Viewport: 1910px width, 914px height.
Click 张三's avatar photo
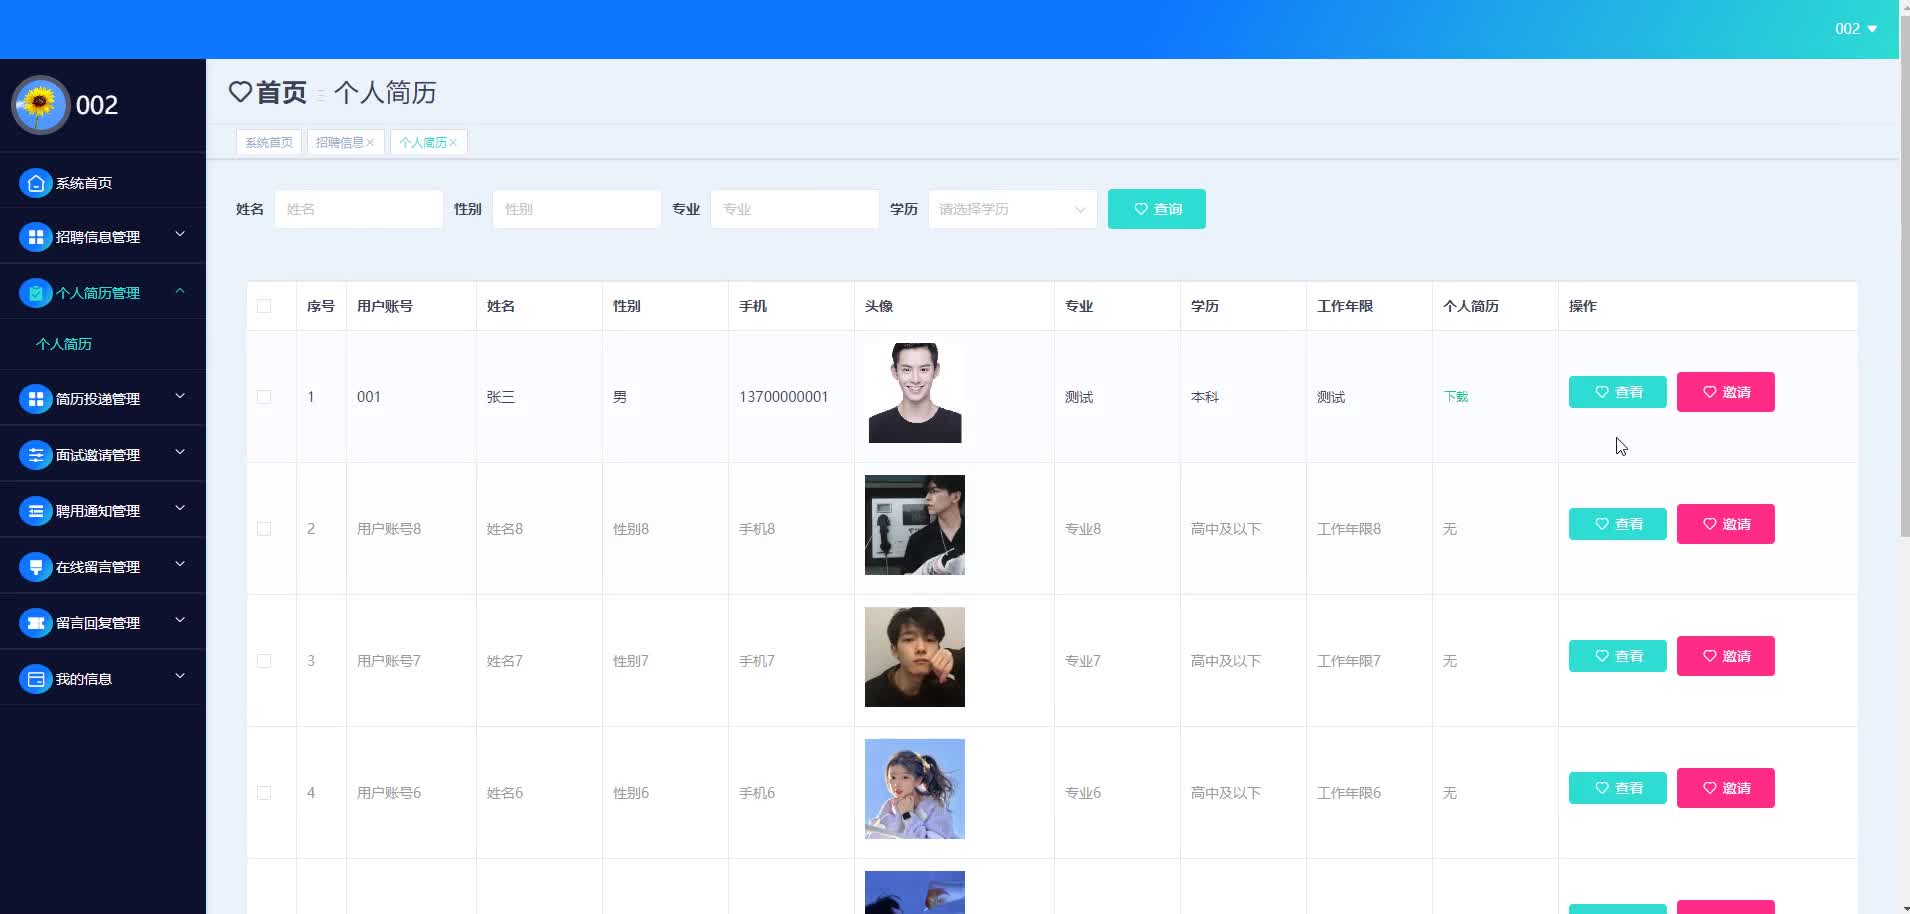[x=915, y=393]
